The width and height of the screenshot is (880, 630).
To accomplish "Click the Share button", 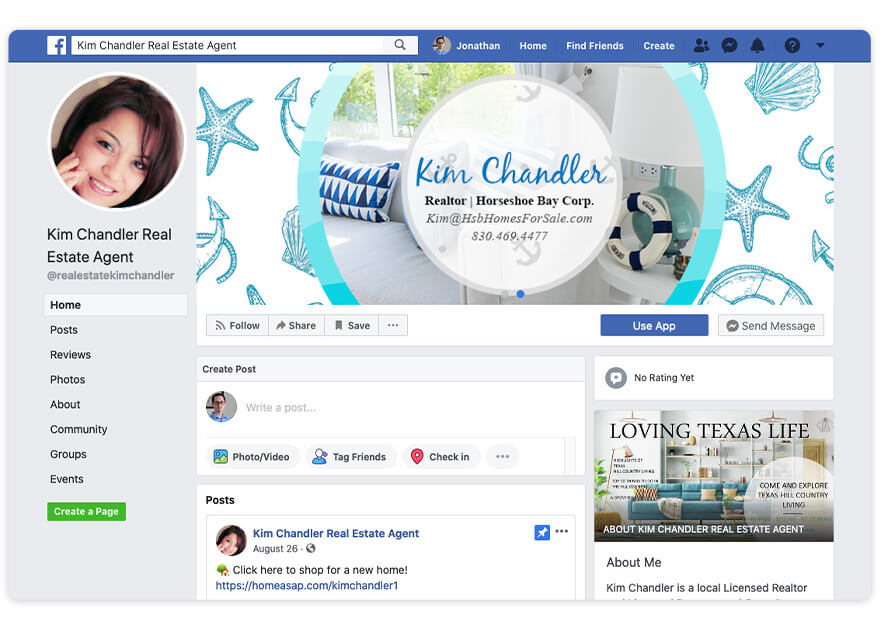I will click(296, 325).
